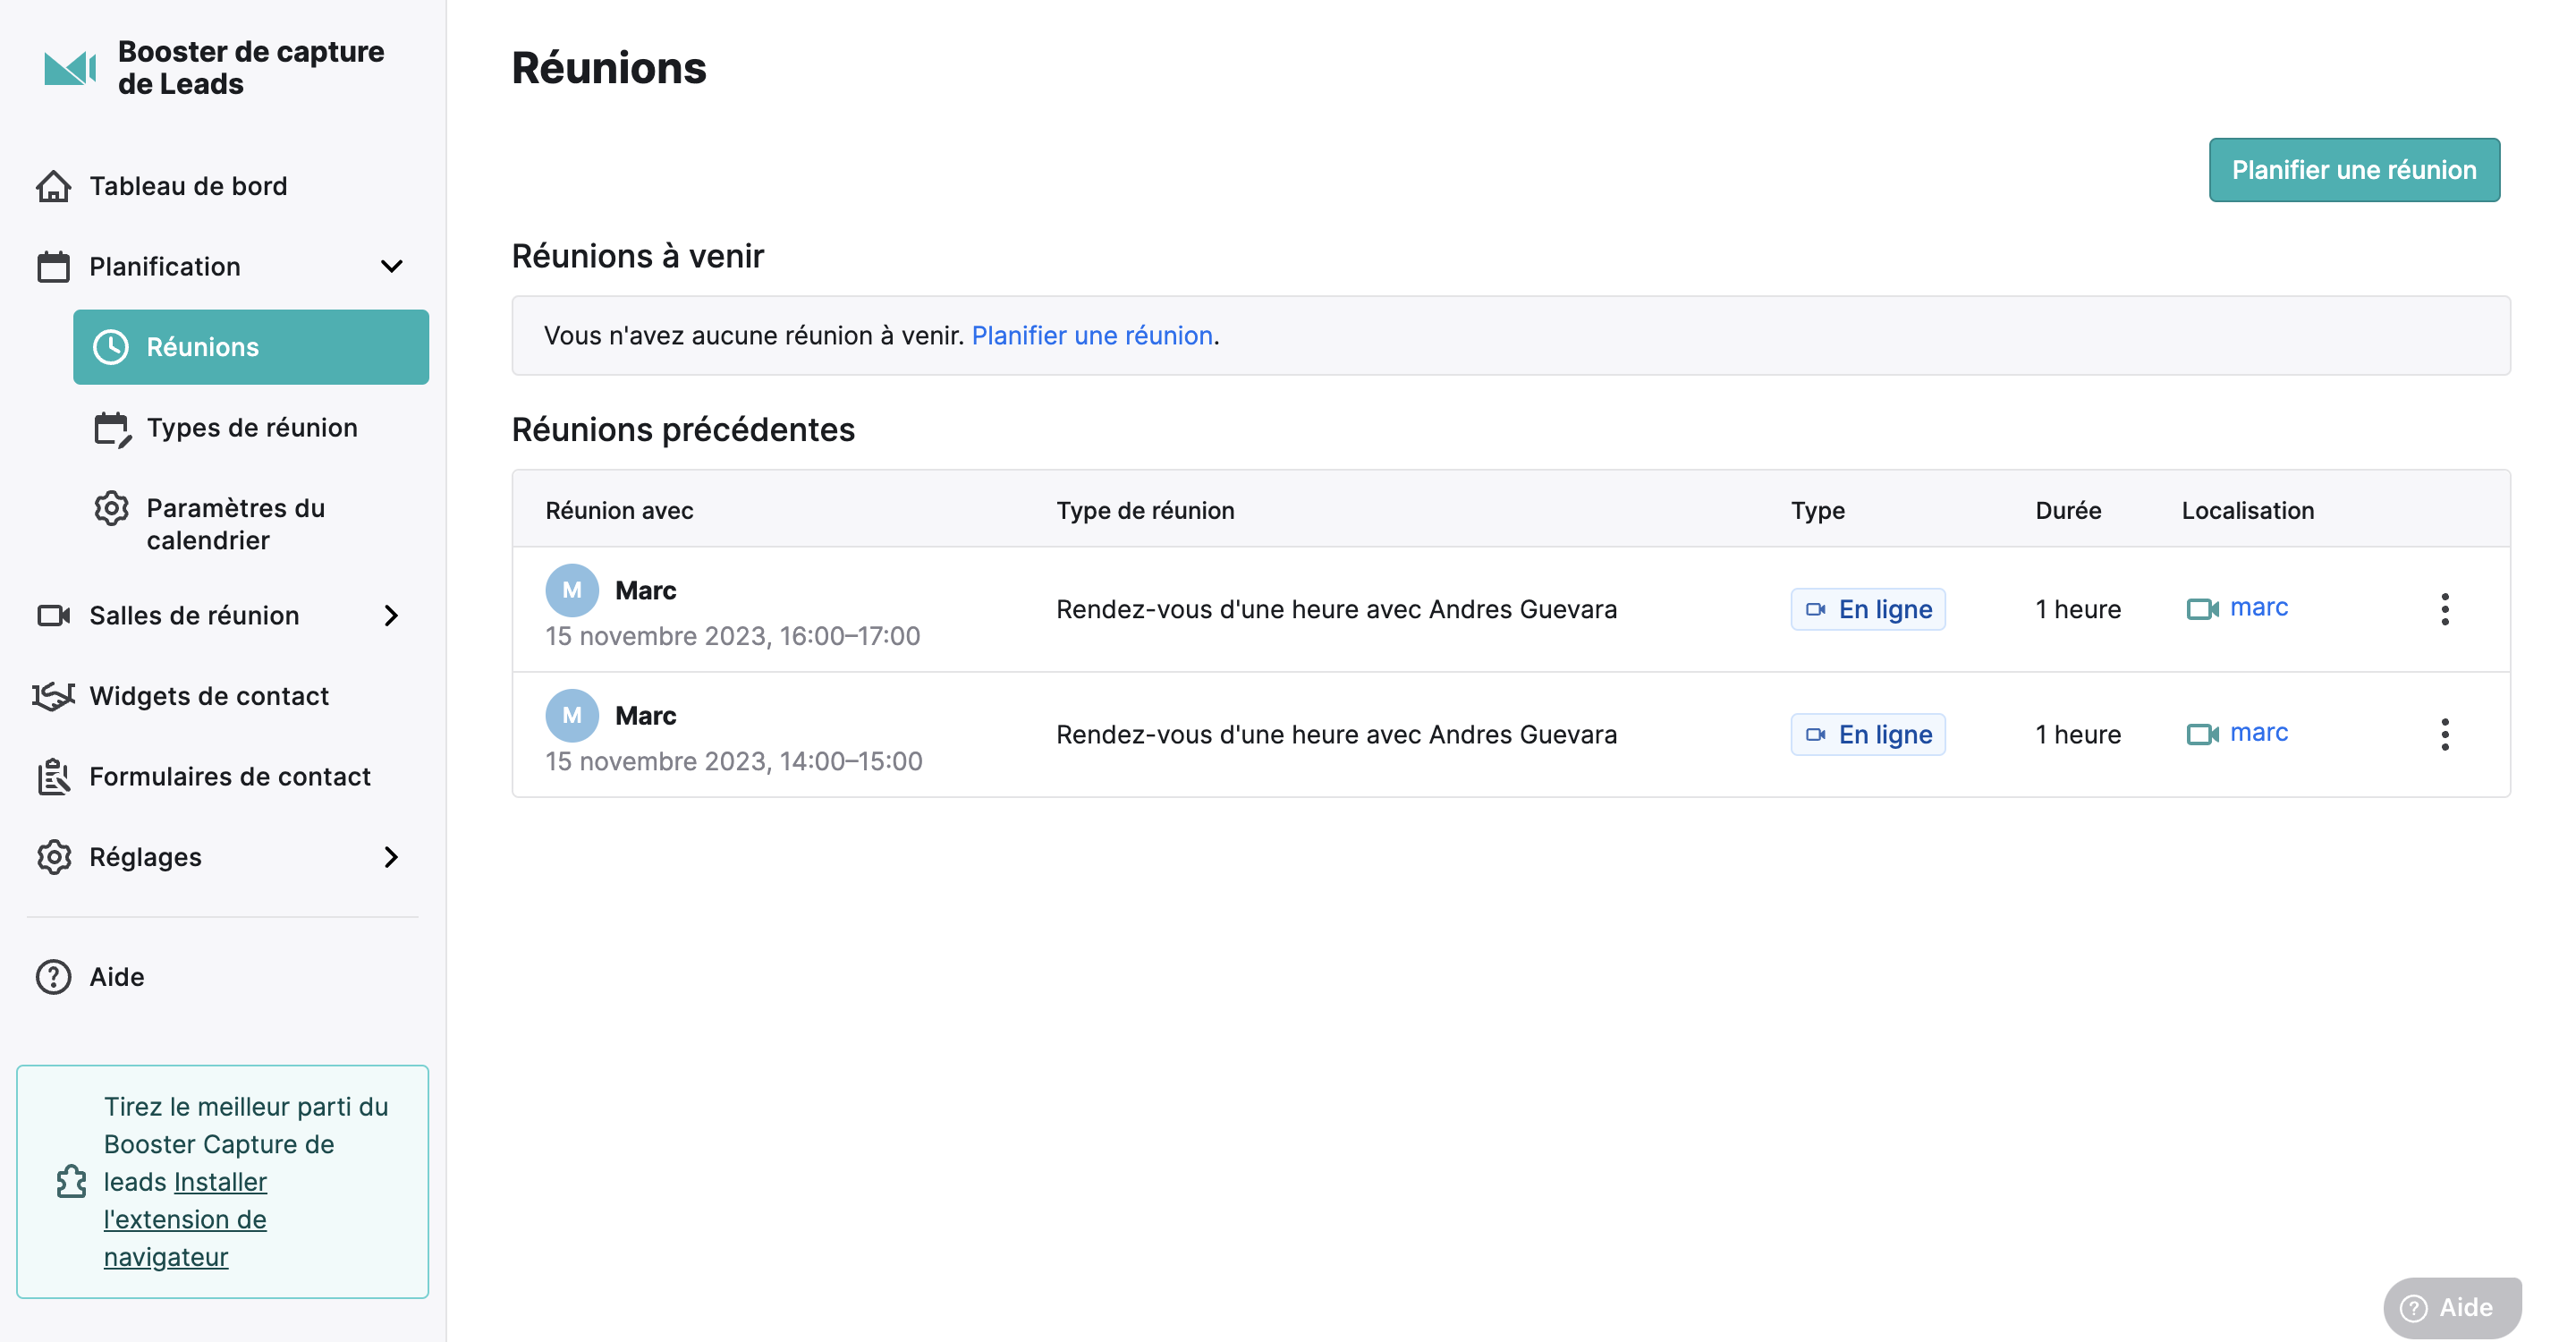This screenshot has height=1342, width=2576.
Task: Click the Tableau de bord home icon
Action: pyautogui.click(x=53, y=186)
